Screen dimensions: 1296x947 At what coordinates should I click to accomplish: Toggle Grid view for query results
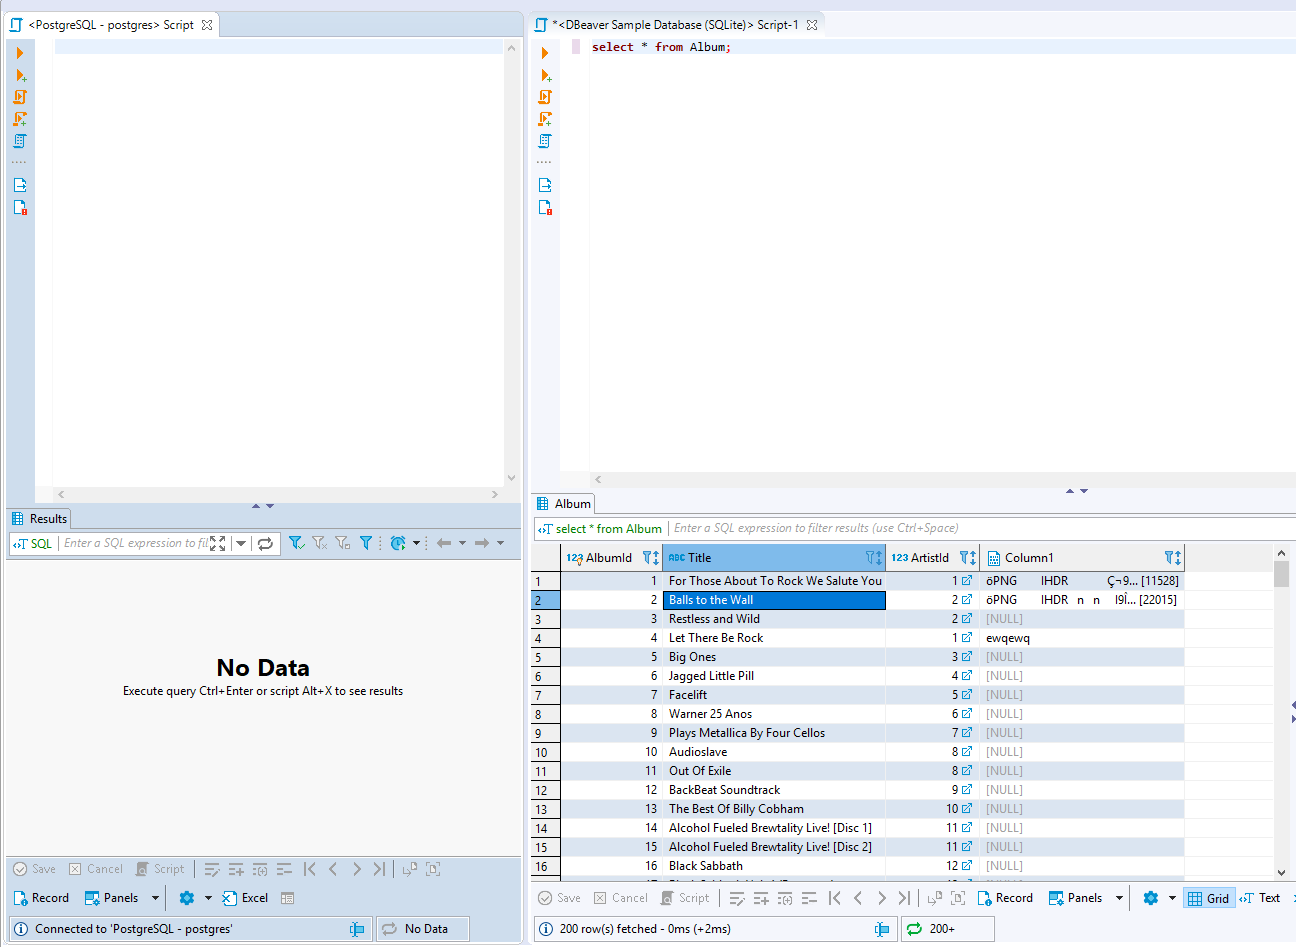pos(1209,897)
